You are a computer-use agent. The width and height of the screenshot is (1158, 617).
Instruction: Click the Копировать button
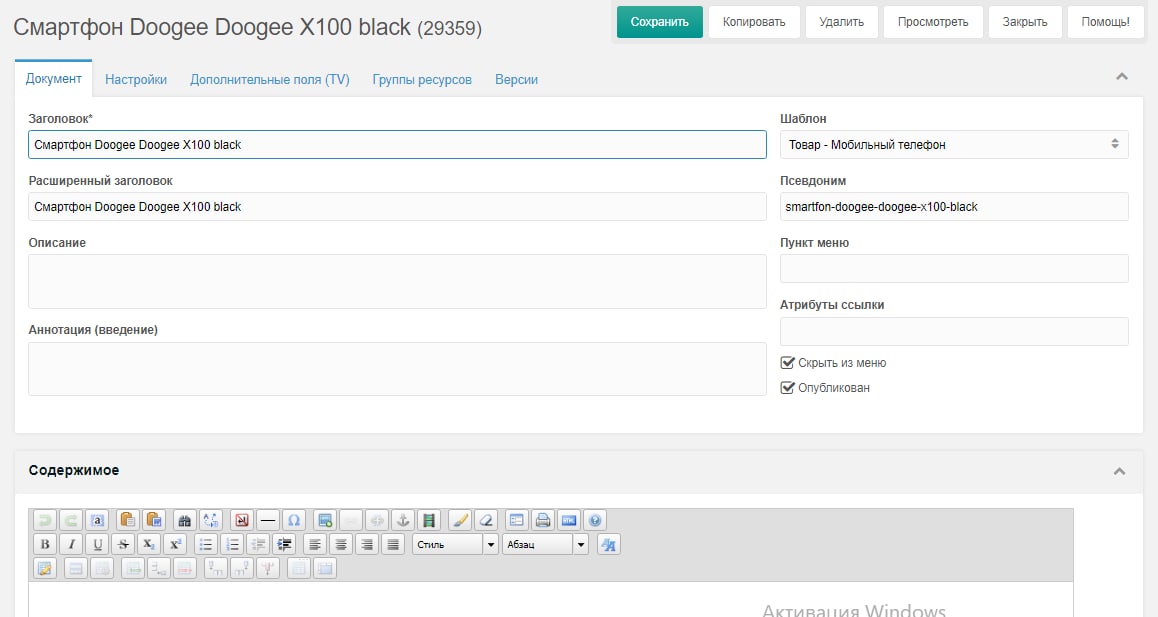click(x=754, y=22)
